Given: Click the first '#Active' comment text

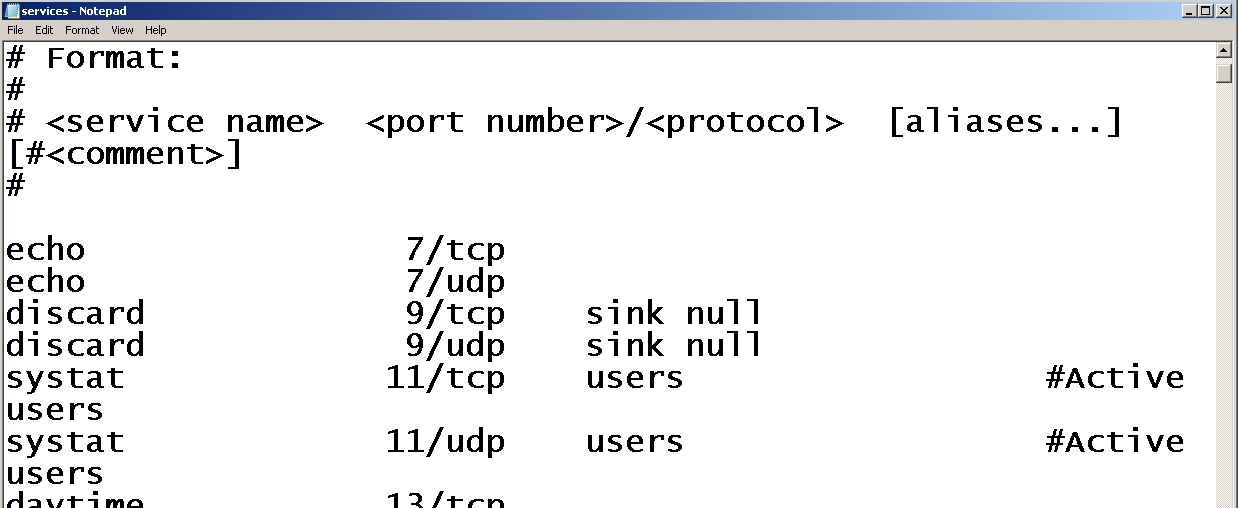Looking at the screenshot, I should (1115, 378).
